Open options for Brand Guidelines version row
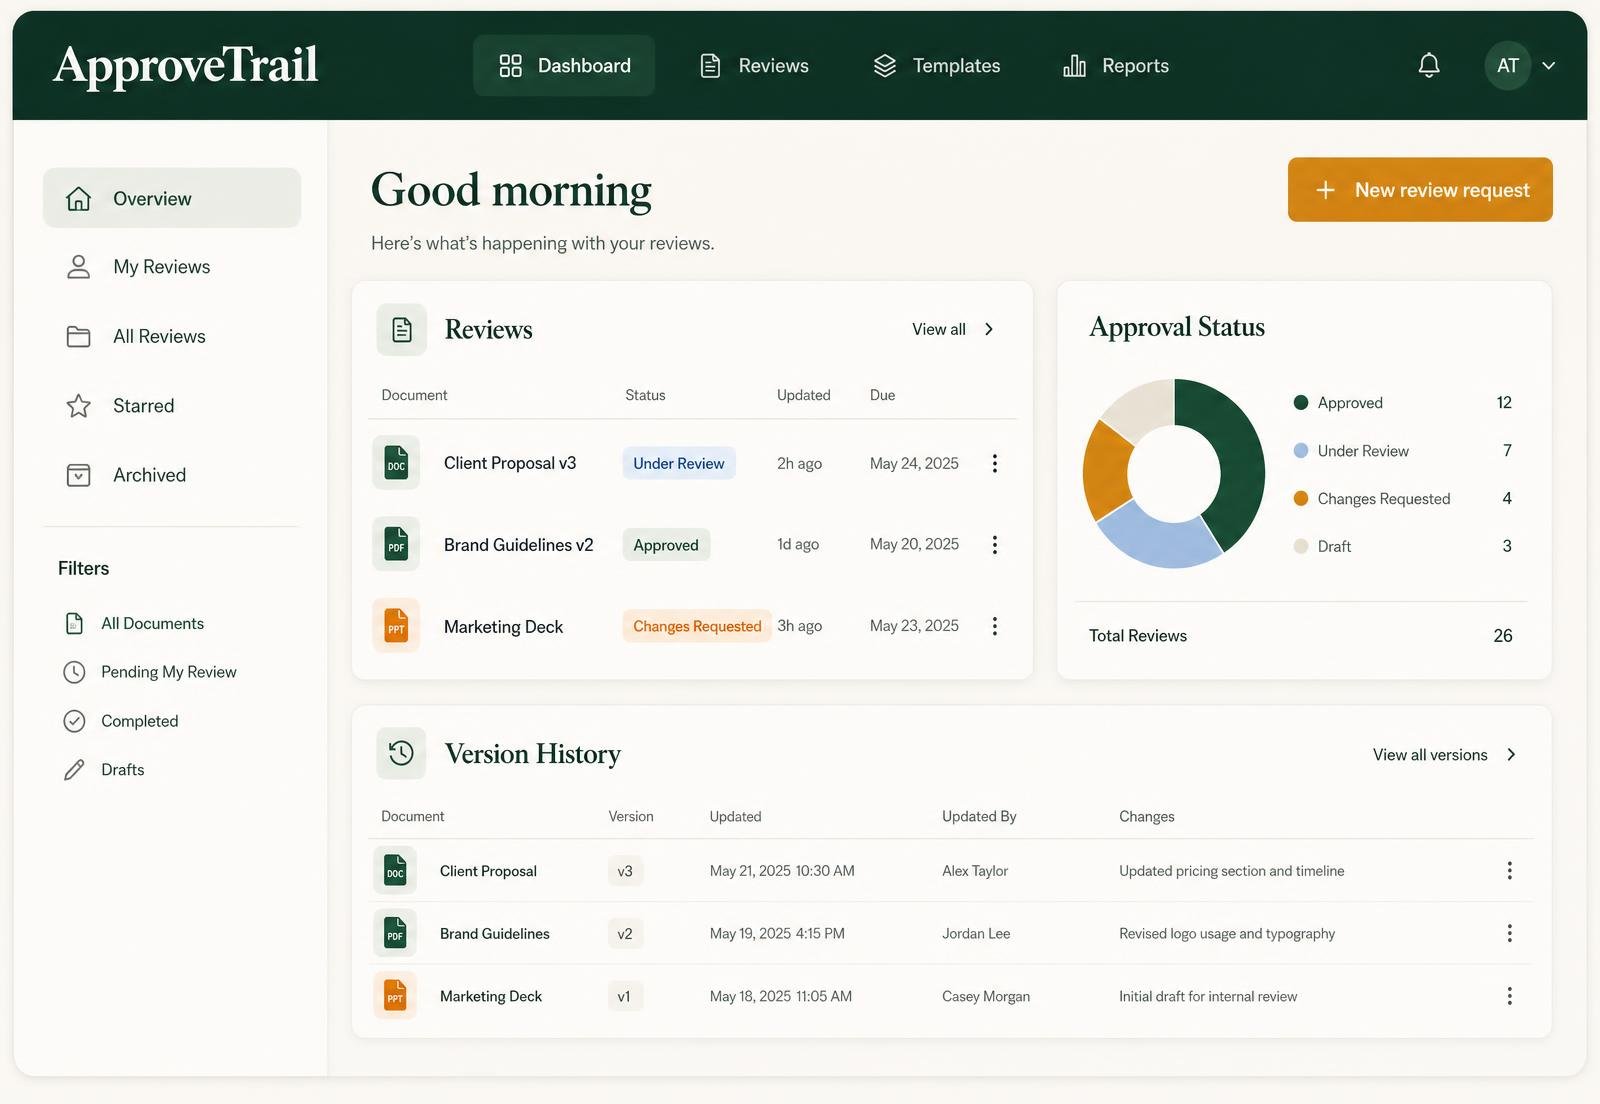Image resolution: width=1600 pixels, height=1104 pixels. 1509,933
